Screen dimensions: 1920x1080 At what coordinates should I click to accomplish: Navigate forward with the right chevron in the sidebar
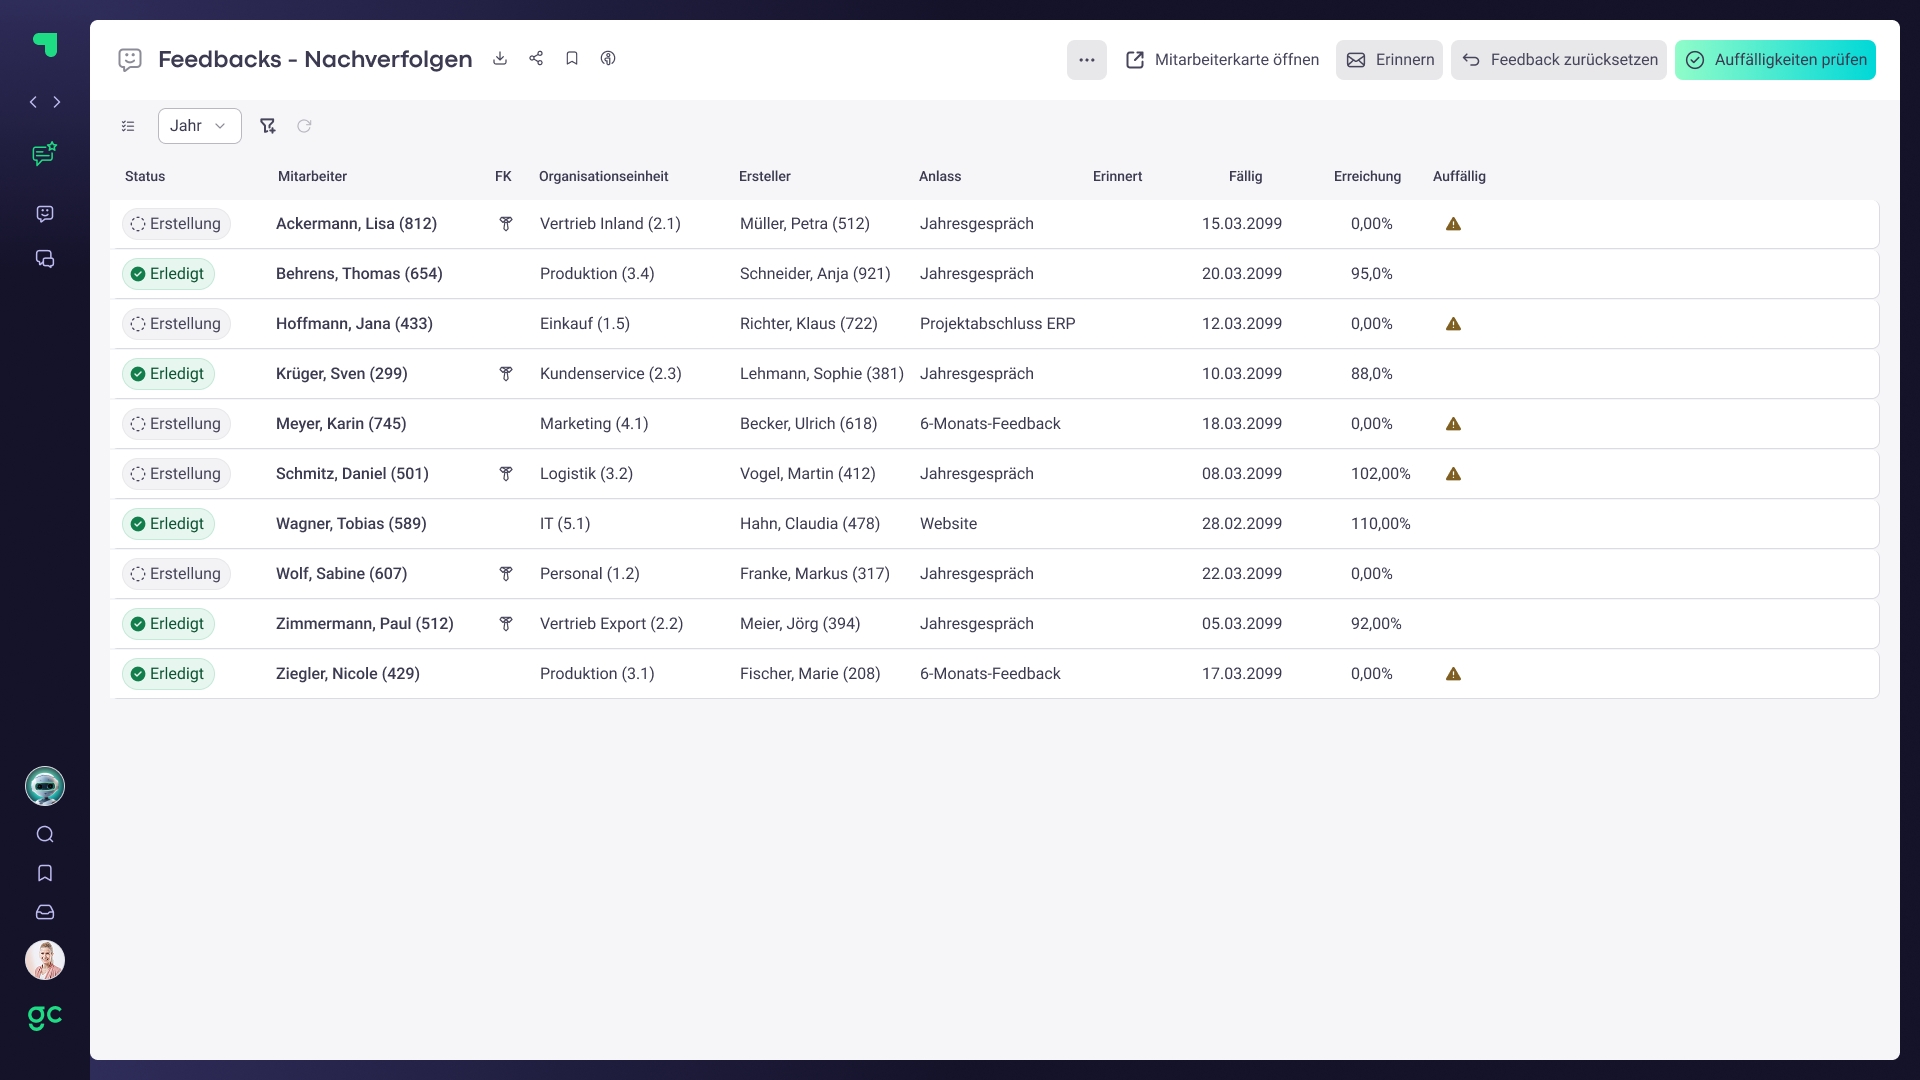pyautogui.click(x=57, y=102)
